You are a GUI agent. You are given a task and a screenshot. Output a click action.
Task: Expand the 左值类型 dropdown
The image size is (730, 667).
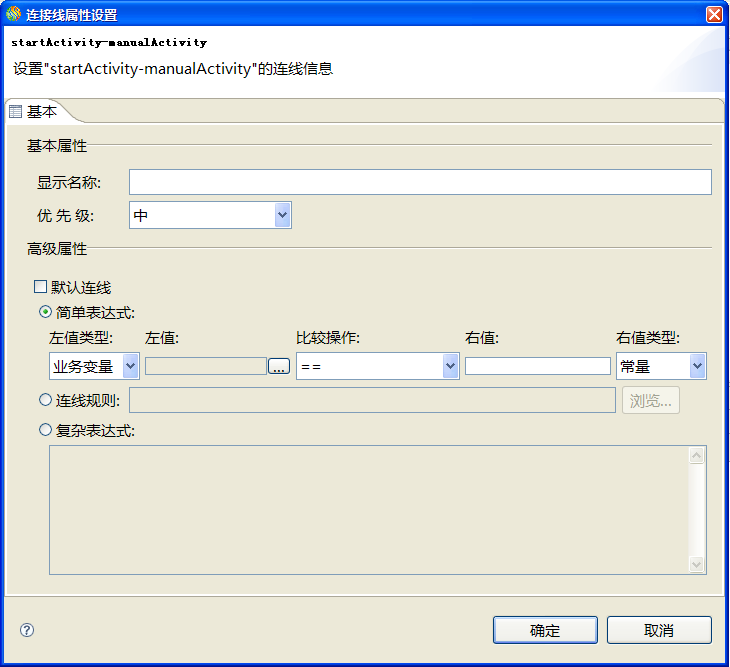pyautogui.click(x=130, y=367)
